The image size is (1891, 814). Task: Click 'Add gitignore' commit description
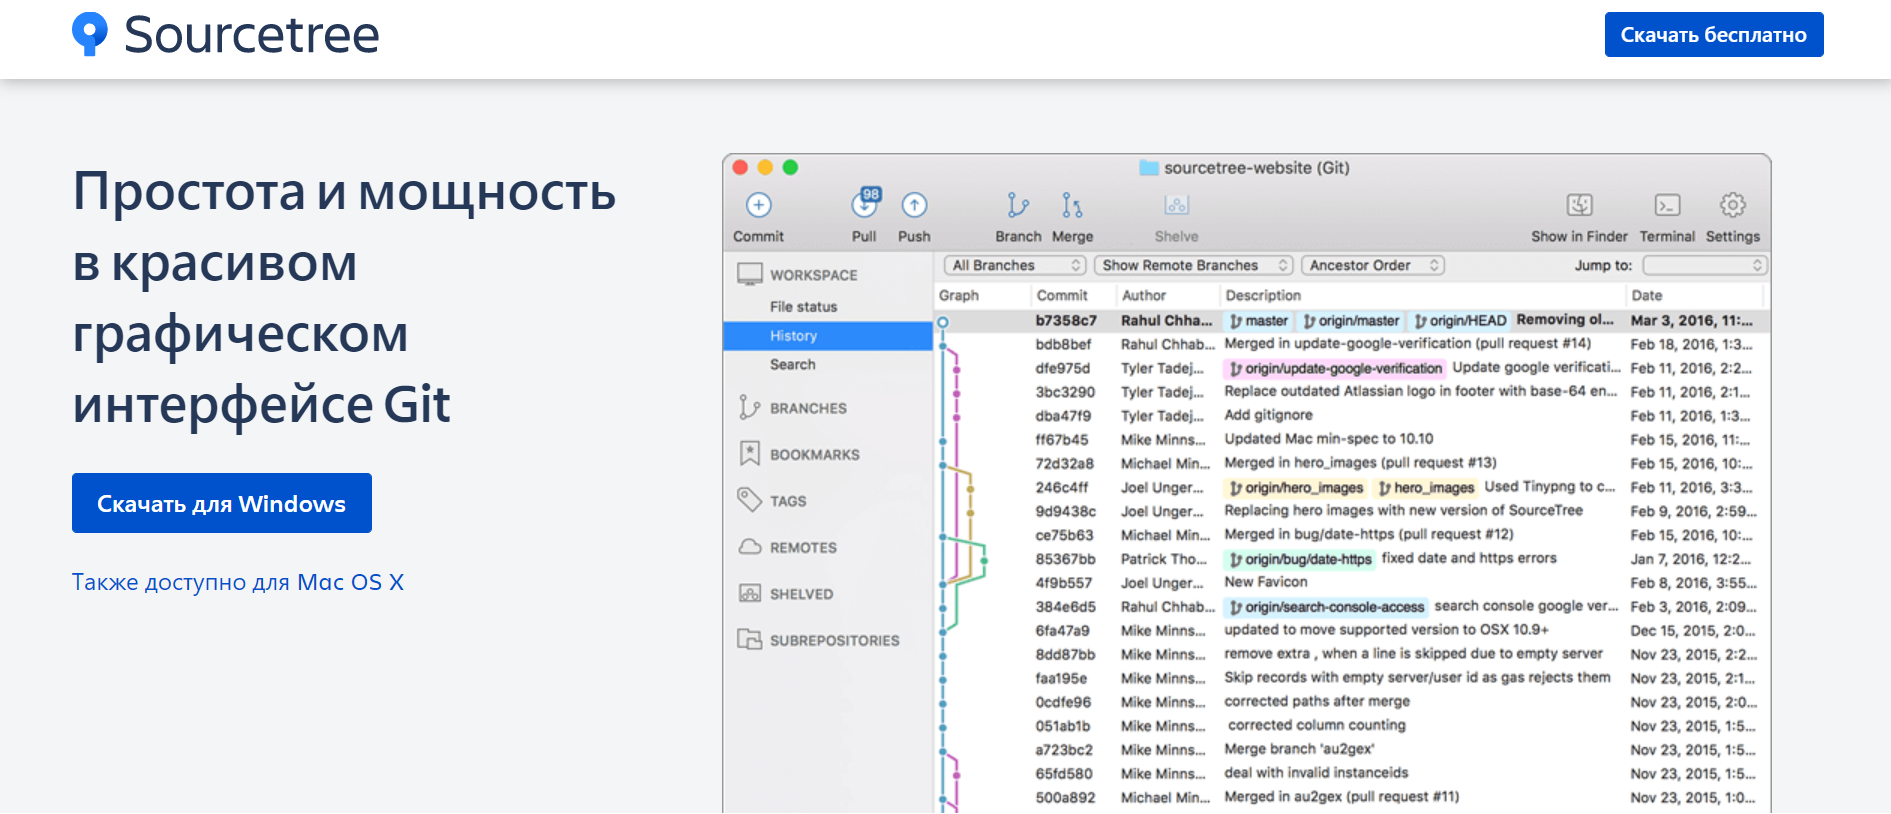(x=1268, y=415)
